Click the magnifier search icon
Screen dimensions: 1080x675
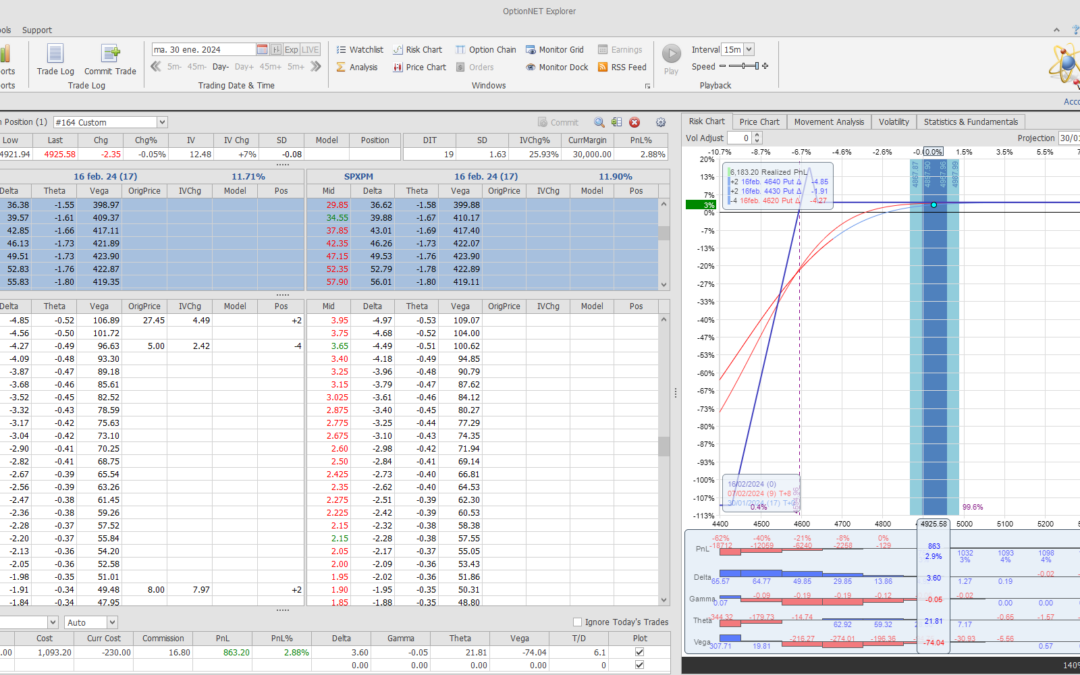[599, 122]
